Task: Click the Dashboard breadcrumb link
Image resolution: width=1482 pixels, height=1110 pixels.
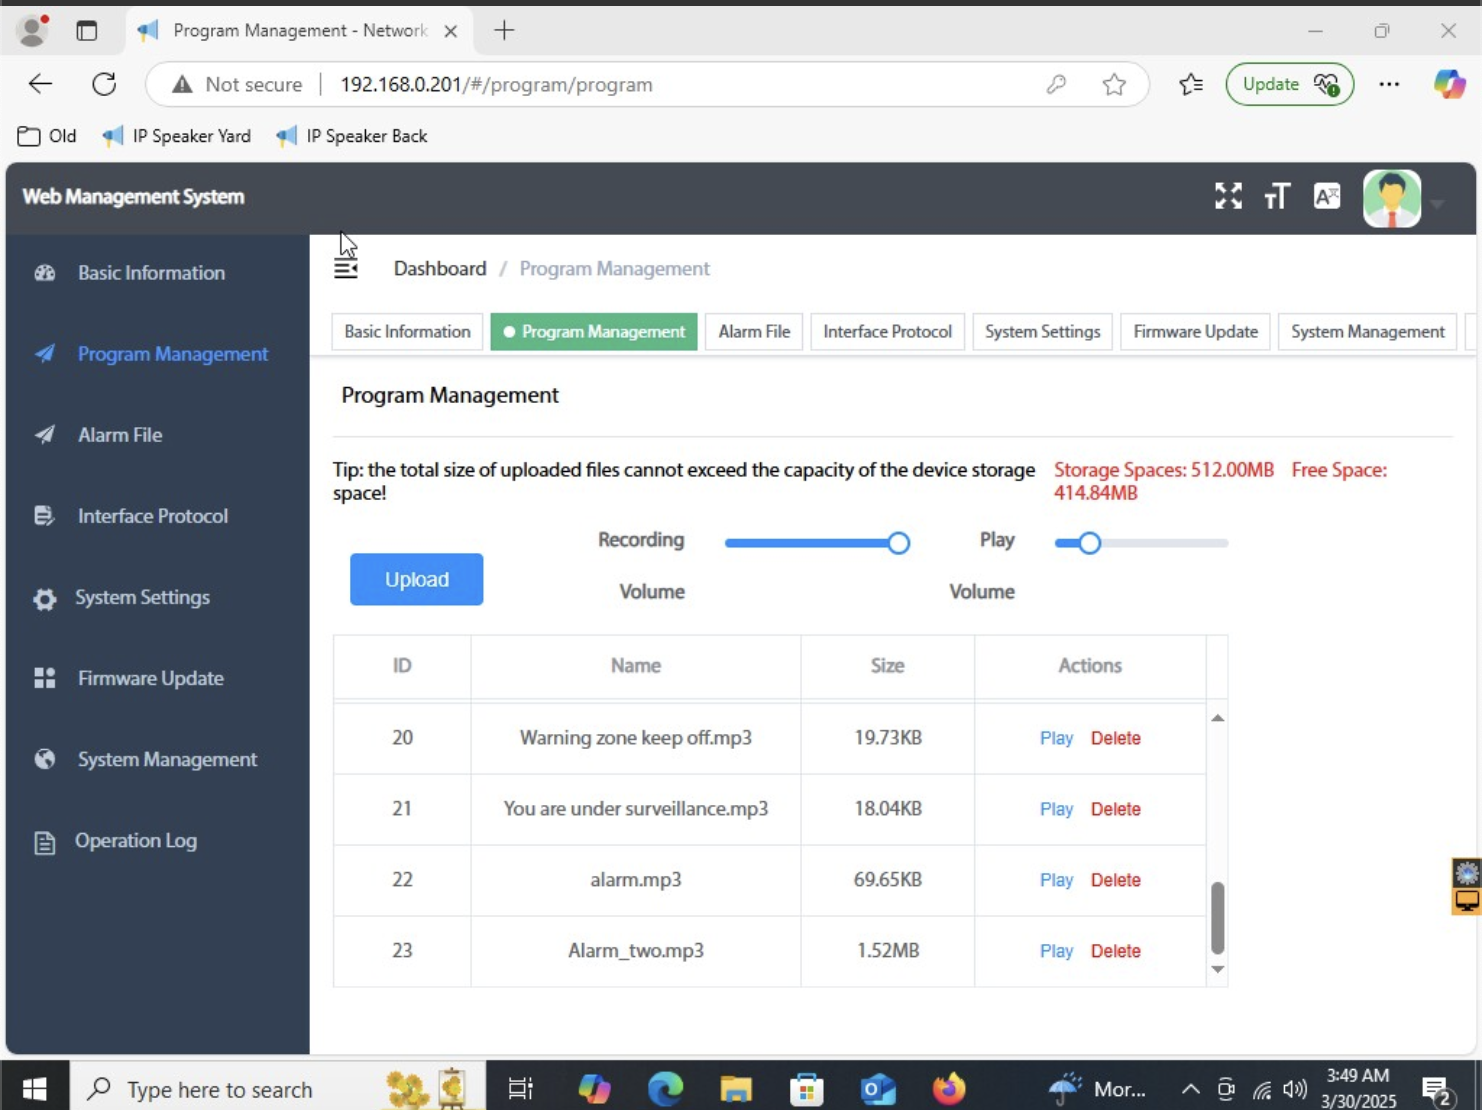Action: tap(440, 269)
